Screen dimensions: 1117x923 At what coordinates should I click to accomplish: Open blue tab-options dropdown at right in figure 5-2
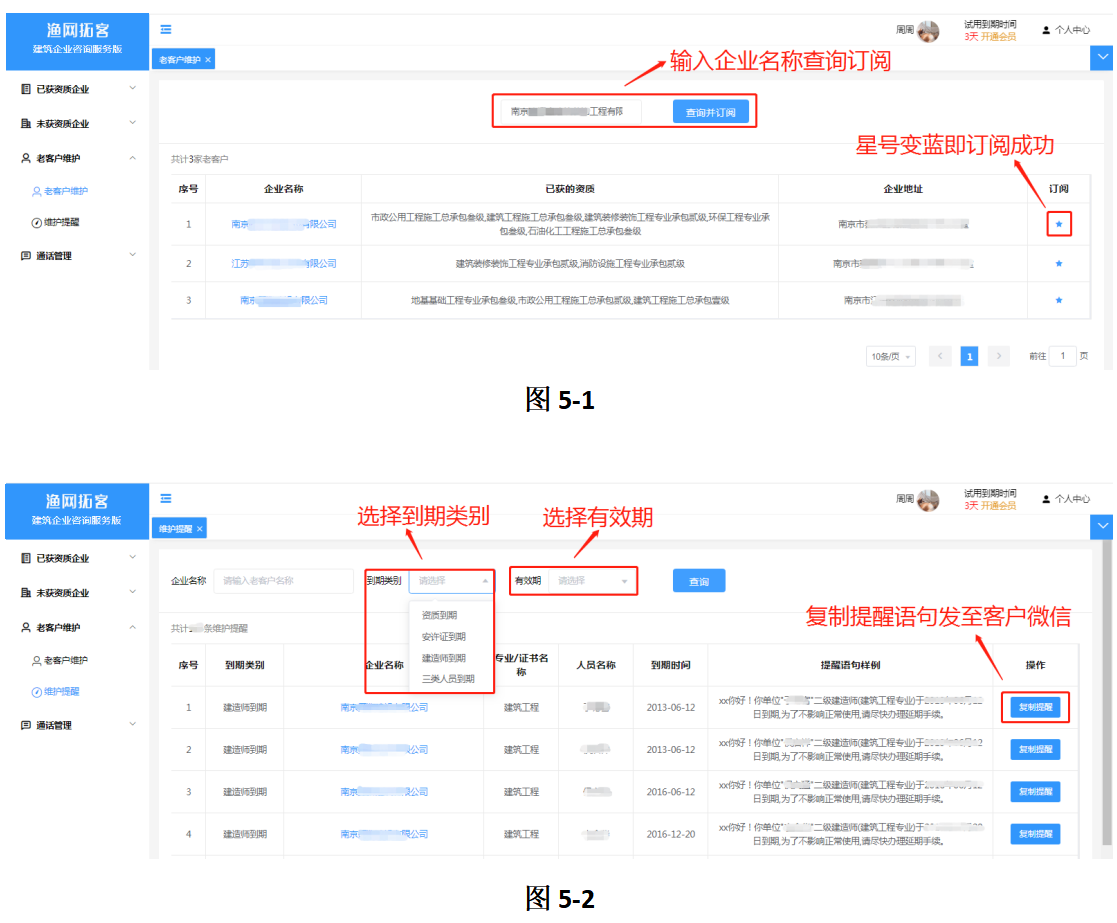tap(1102, 526)
